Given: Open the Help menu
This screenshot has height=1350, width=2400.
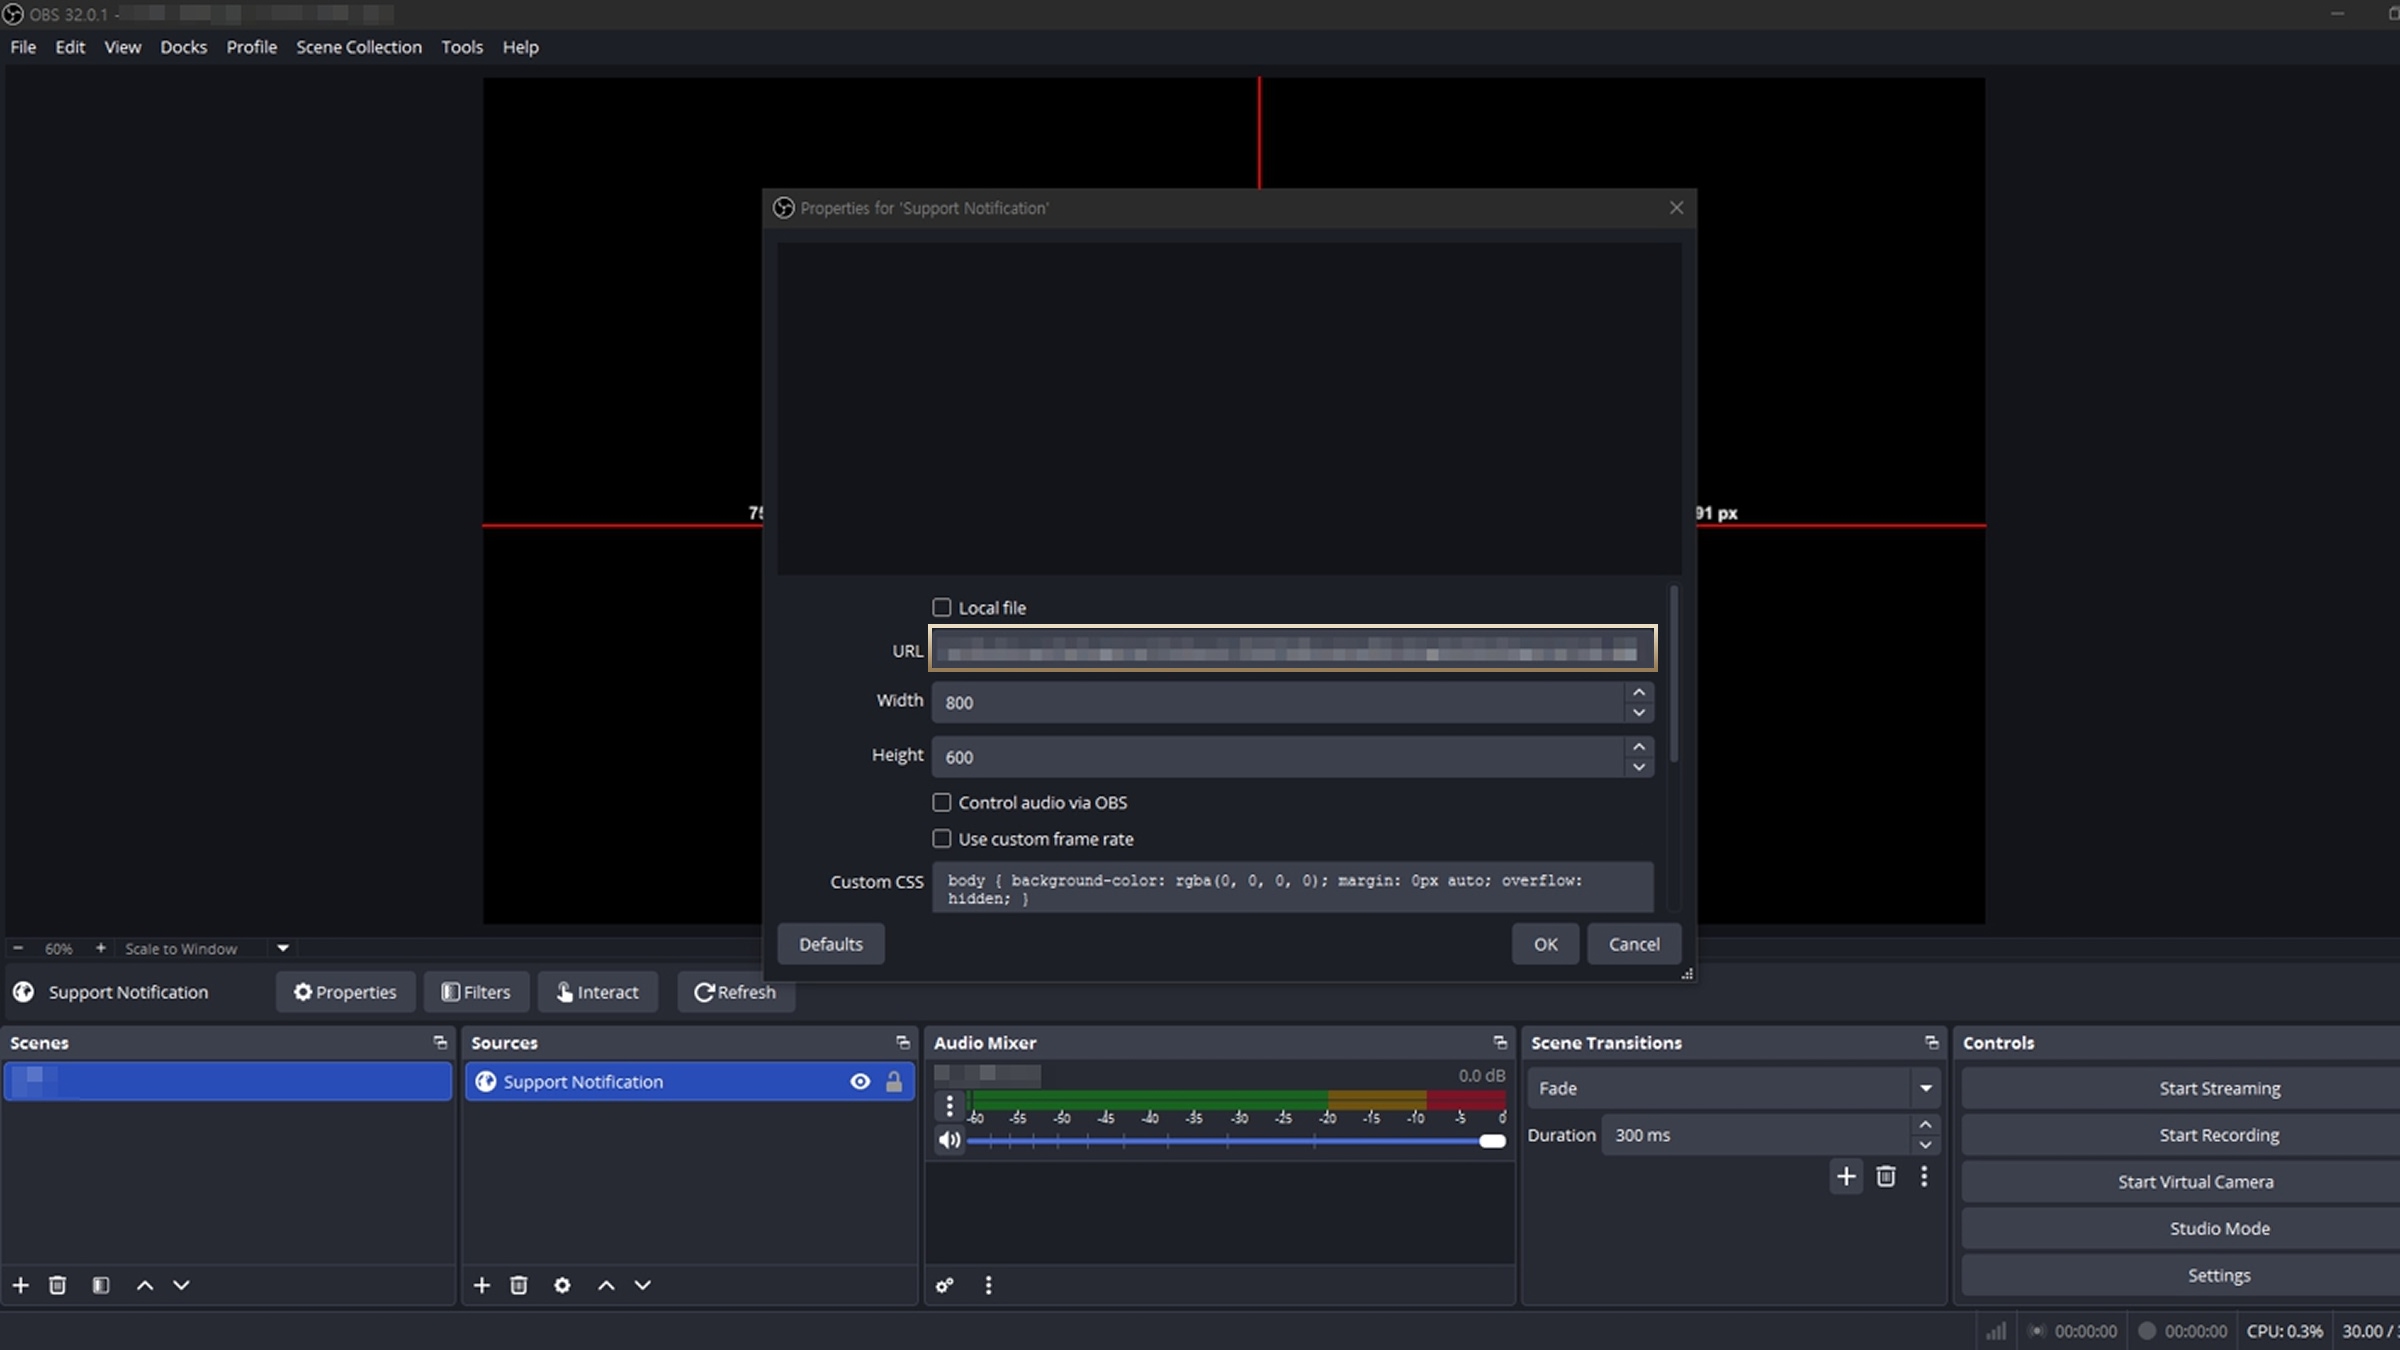Looking at the screenshot, I should point(520,47).
